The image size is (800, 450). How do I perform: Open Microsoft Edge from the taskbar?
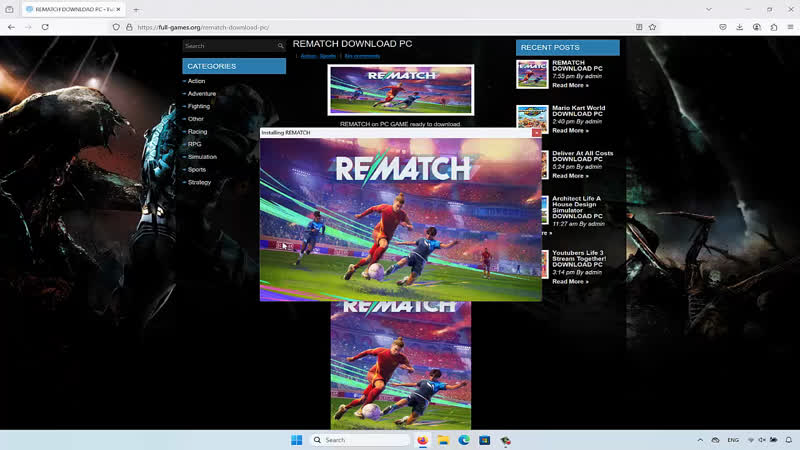pyautogui.click(x=464, y=440)
